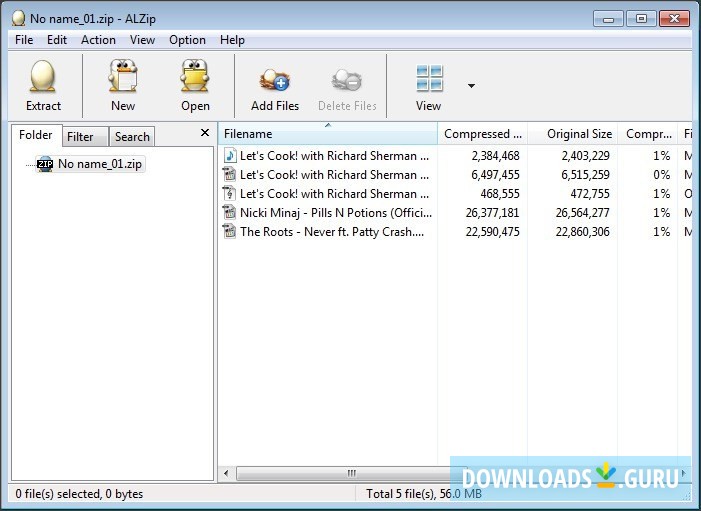Sort by Original Size column header
This screenshot has width=701, height=511.
[x=573, y=134]
